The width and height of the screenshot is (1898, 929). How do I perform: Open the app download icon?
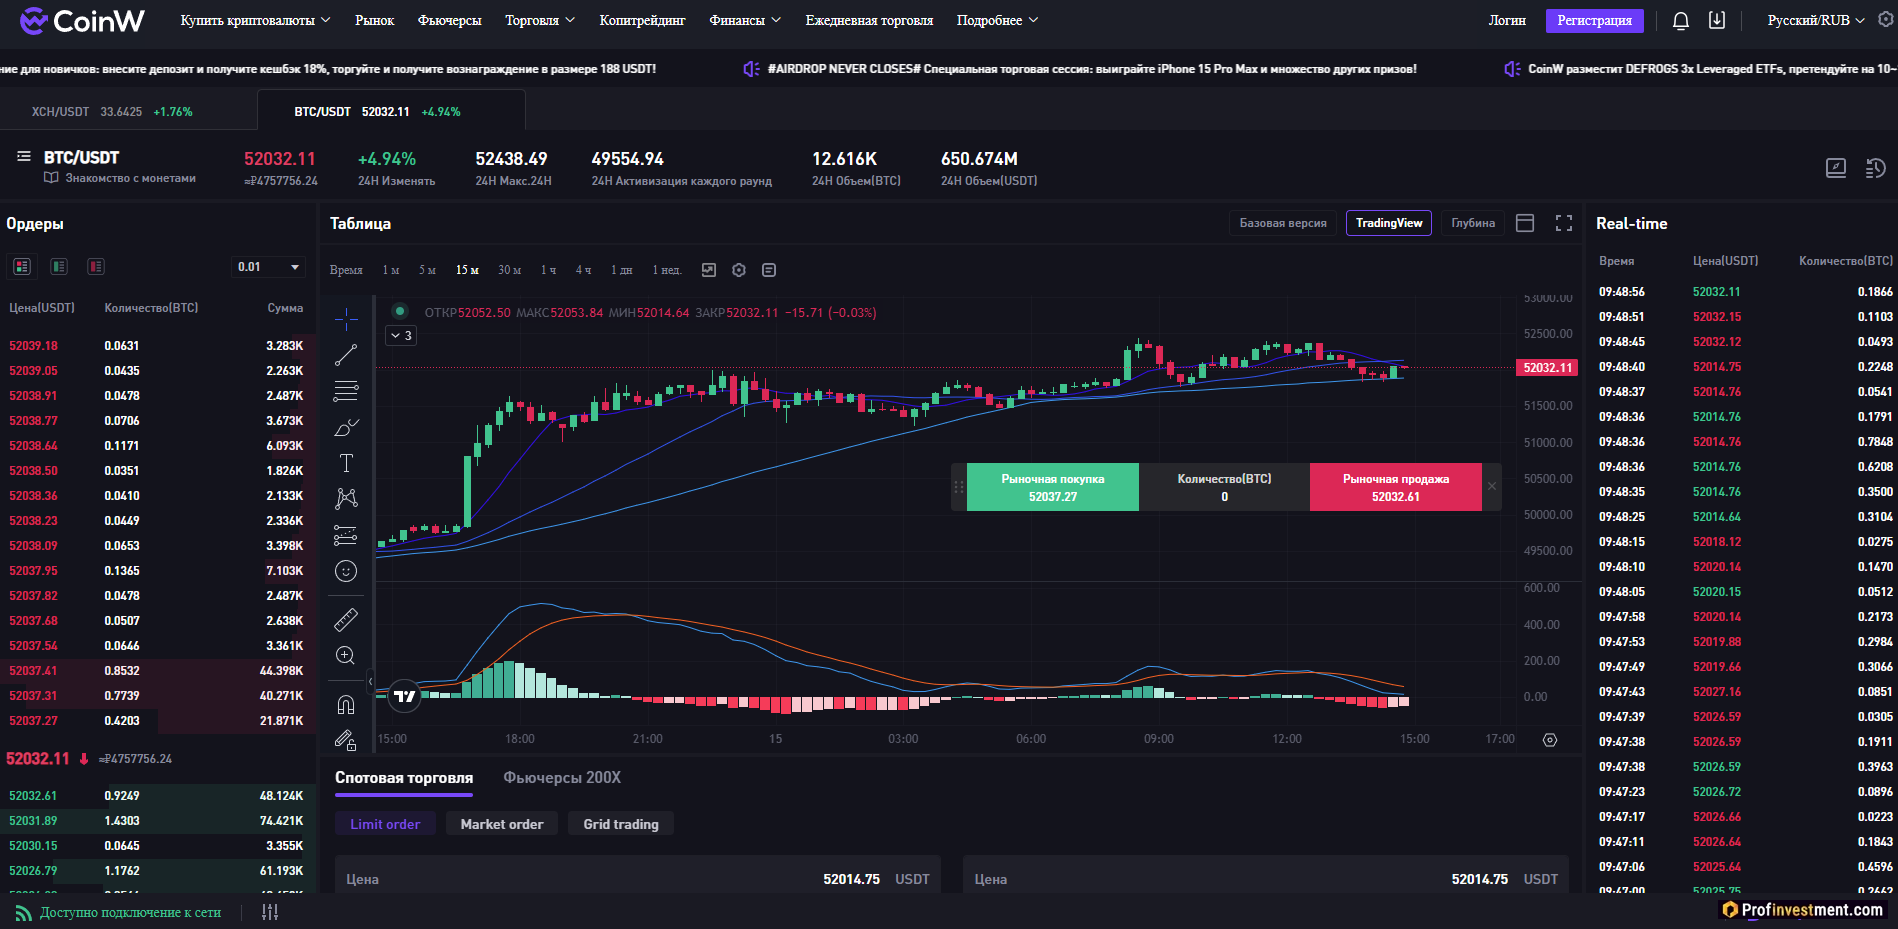pyautogui.click(x=1717, y=20)
